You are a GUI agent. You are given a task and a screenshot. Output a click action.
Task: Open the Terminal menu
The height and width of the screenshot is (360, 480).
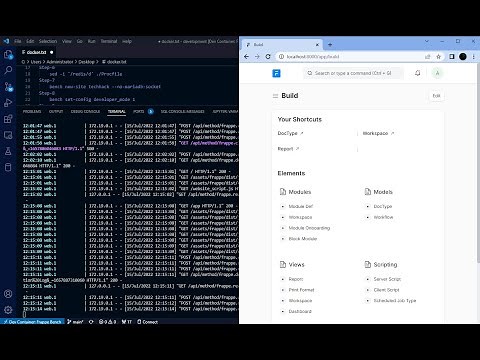(109, 41)
